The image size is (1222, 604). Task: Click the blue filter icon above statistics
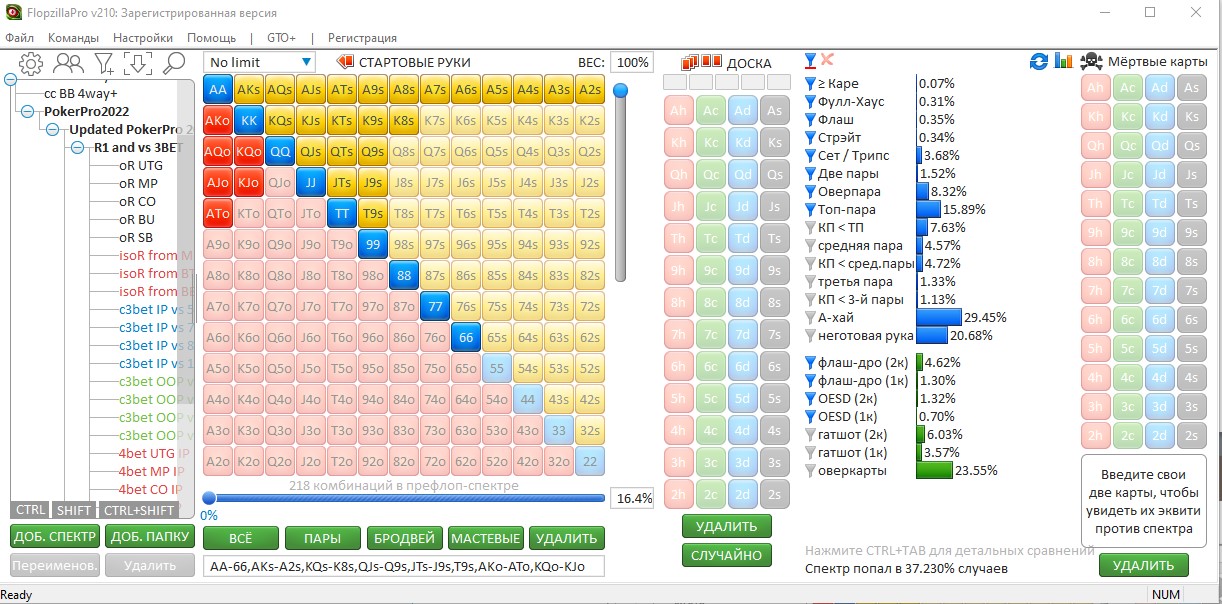coord(810,61)
